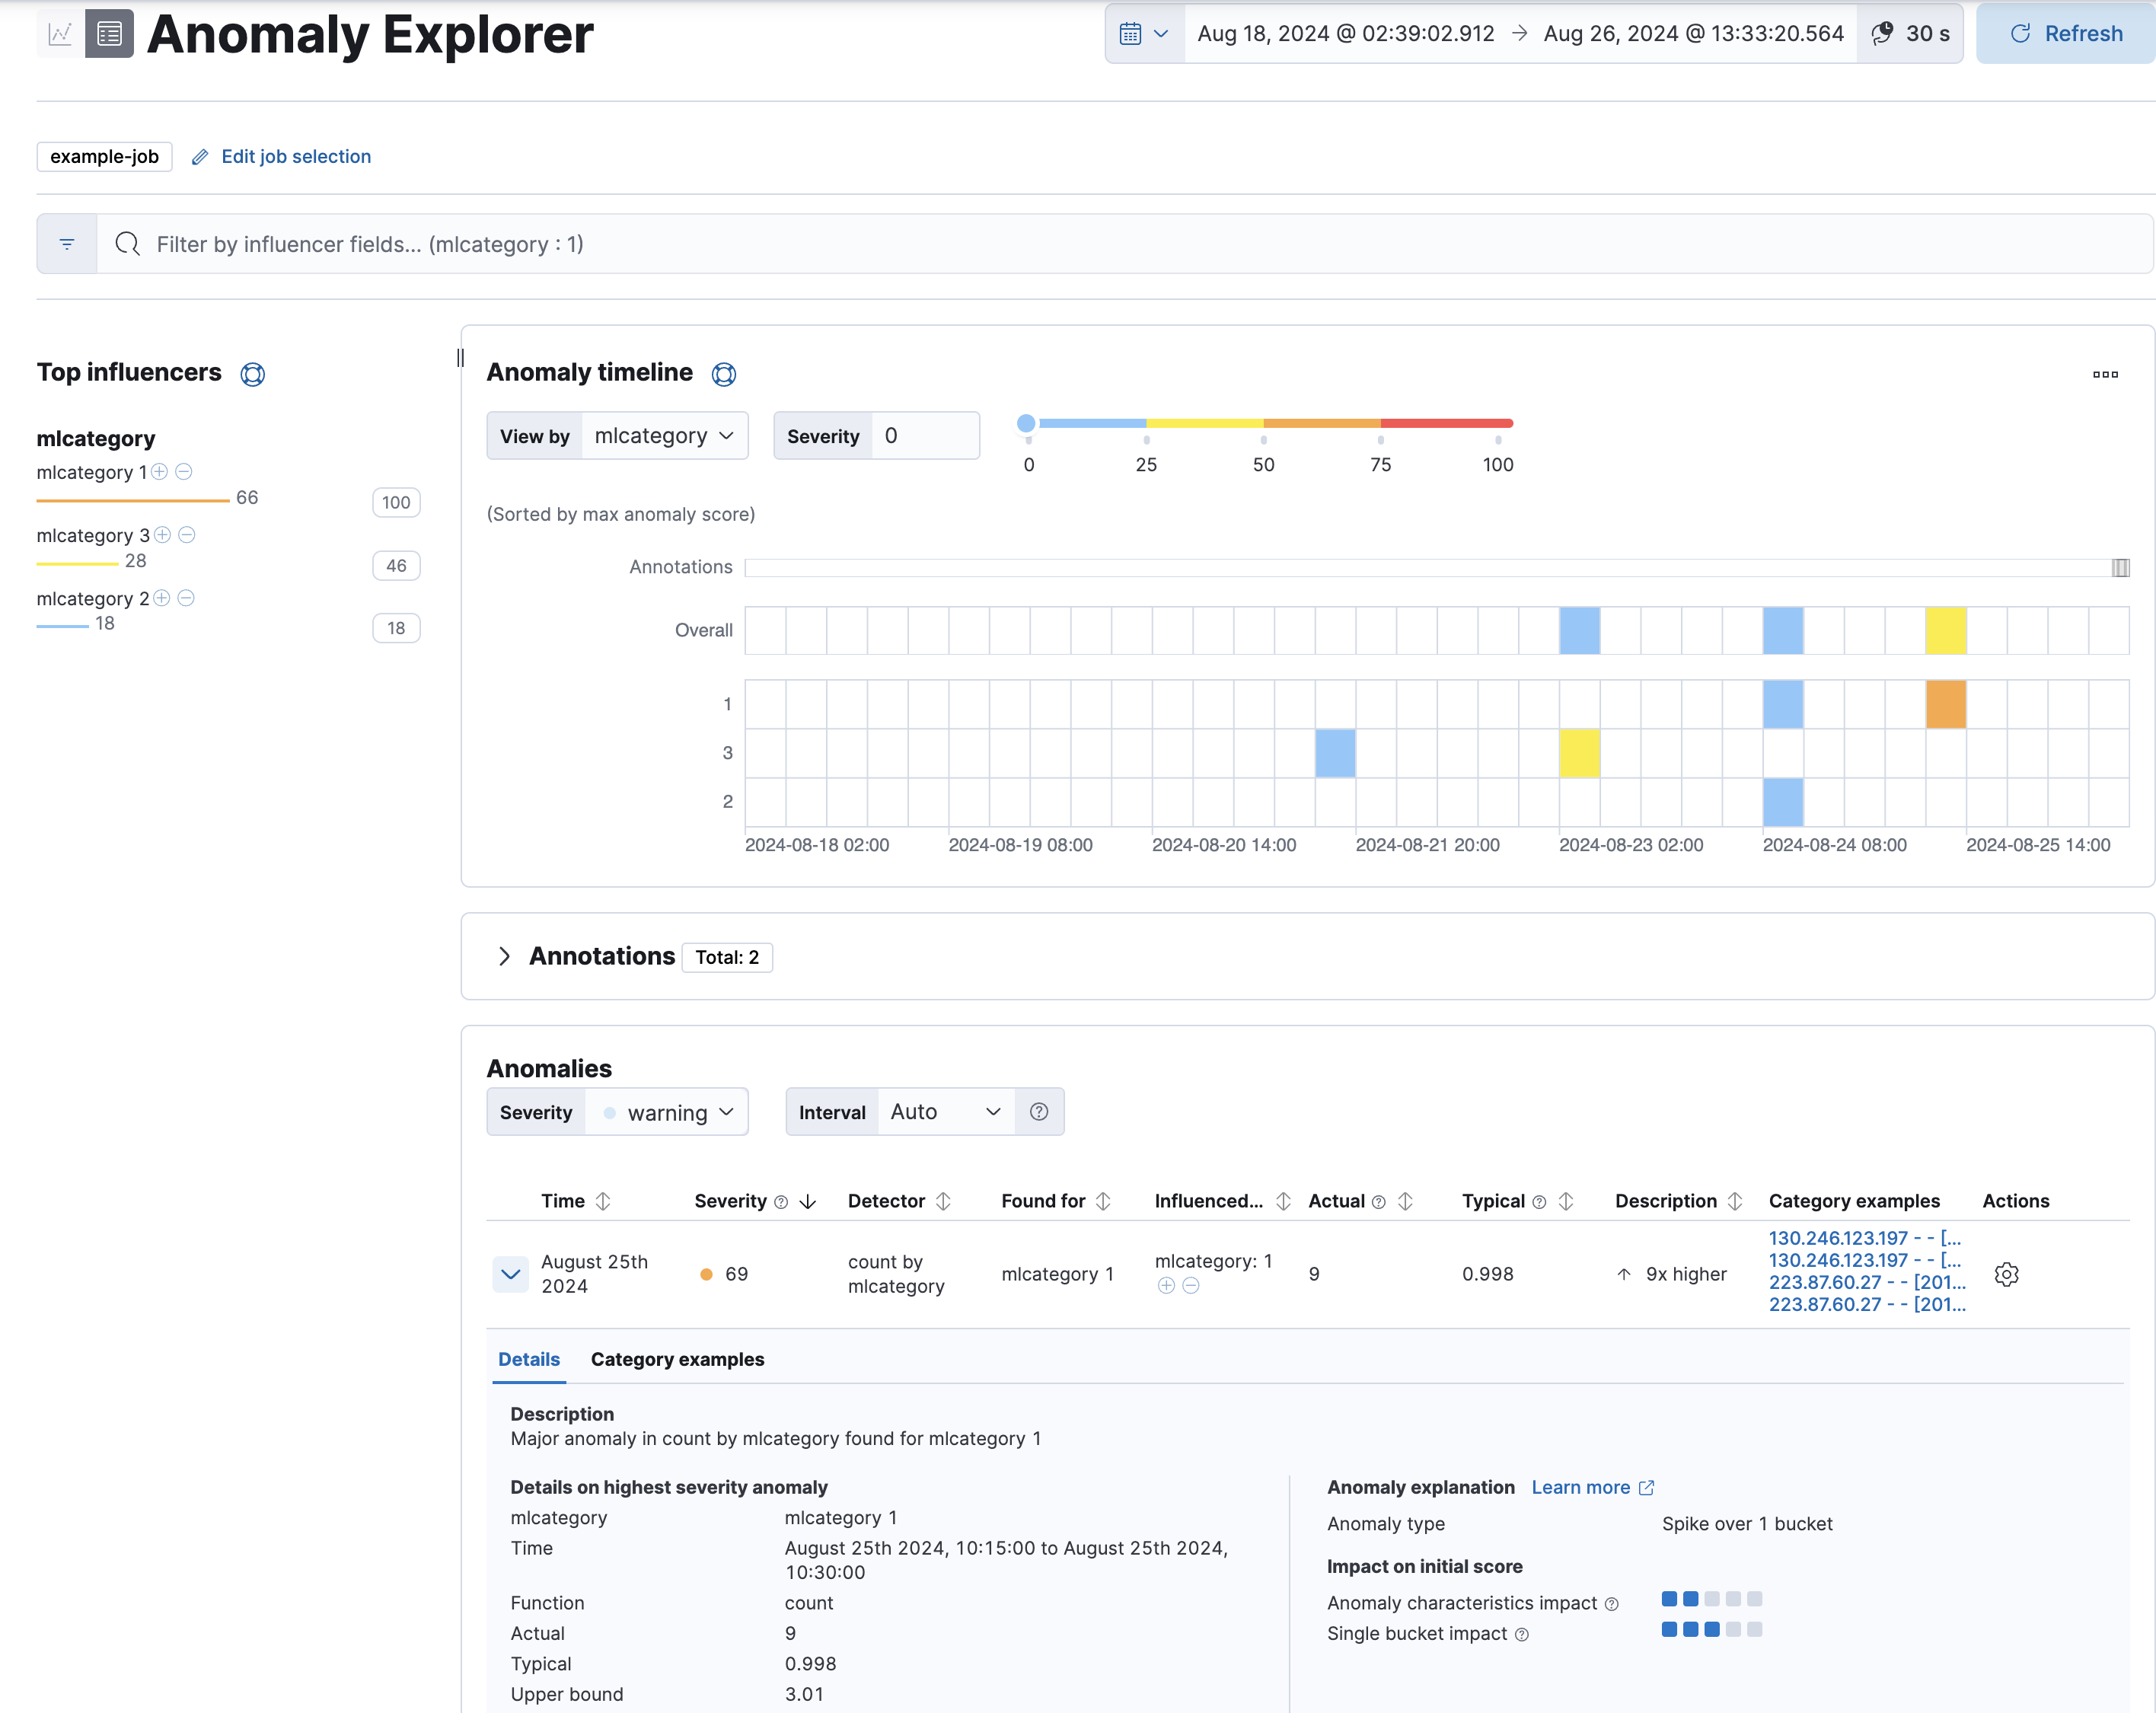Change the Severity warning dropdown
The height and width of the screenshot is (1713, 2156).
tap(666, 1111)
